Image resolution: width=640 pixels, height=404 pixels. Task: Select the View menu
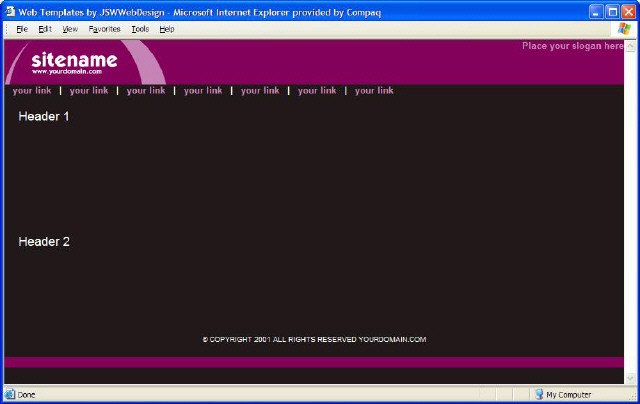click(70, 29)
